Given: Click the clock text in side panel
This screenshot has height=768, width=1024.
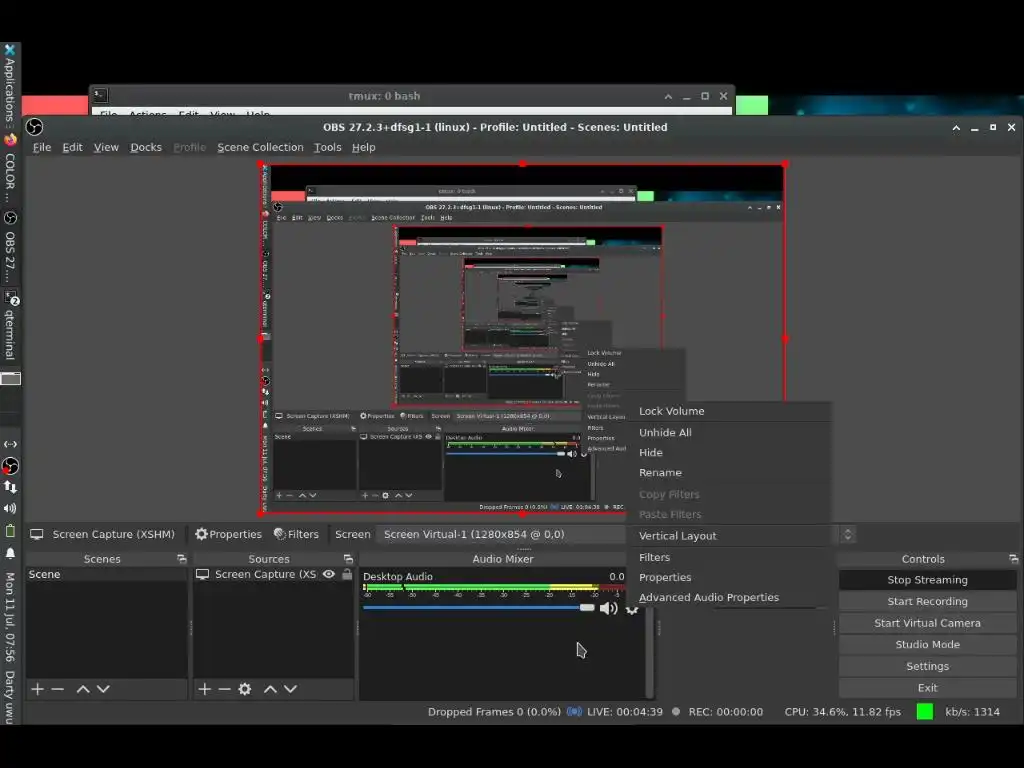Looking at the screenshot, I should [x=10, y=617].
